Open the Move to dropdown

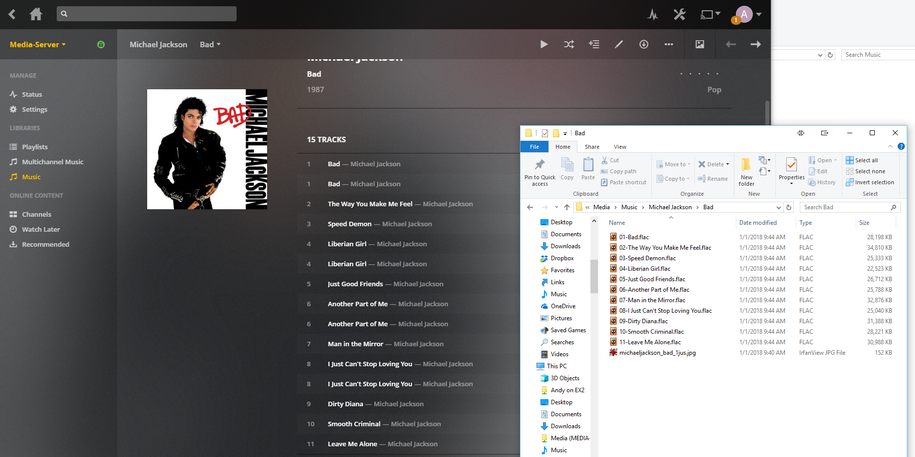click(673, 165)
